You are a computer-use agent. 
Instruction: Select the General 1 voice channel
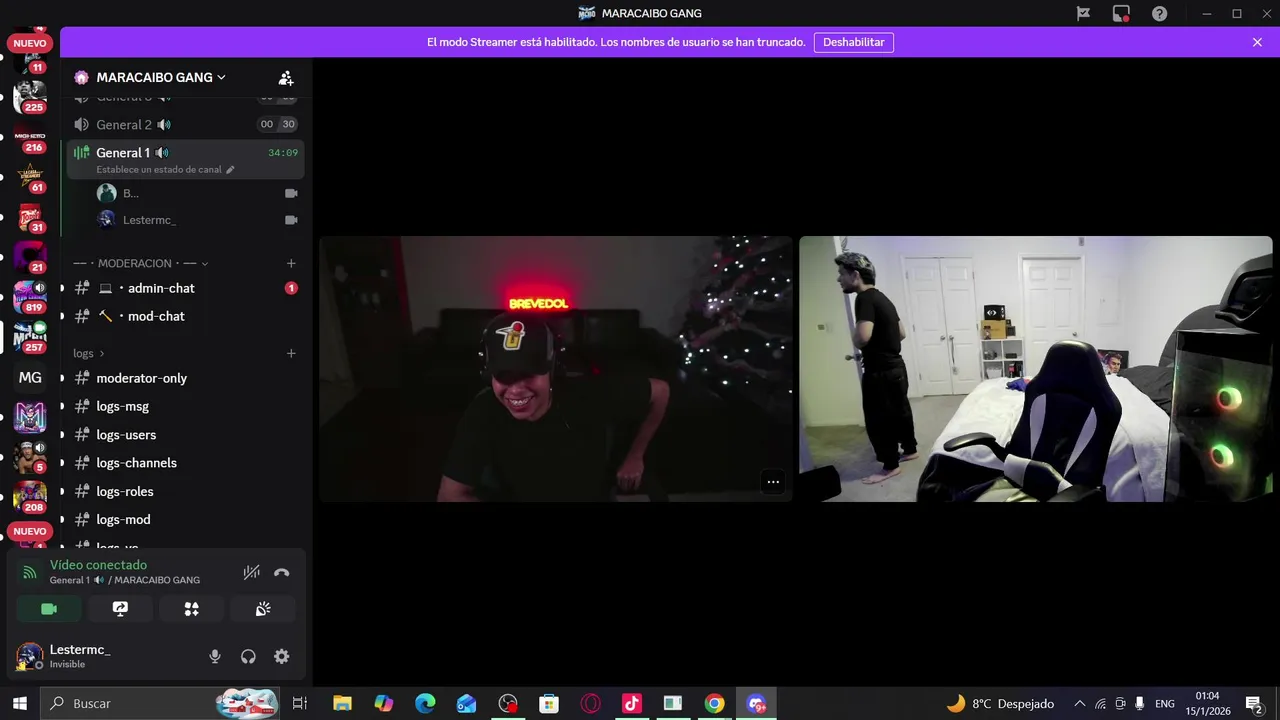pos(186,153)
